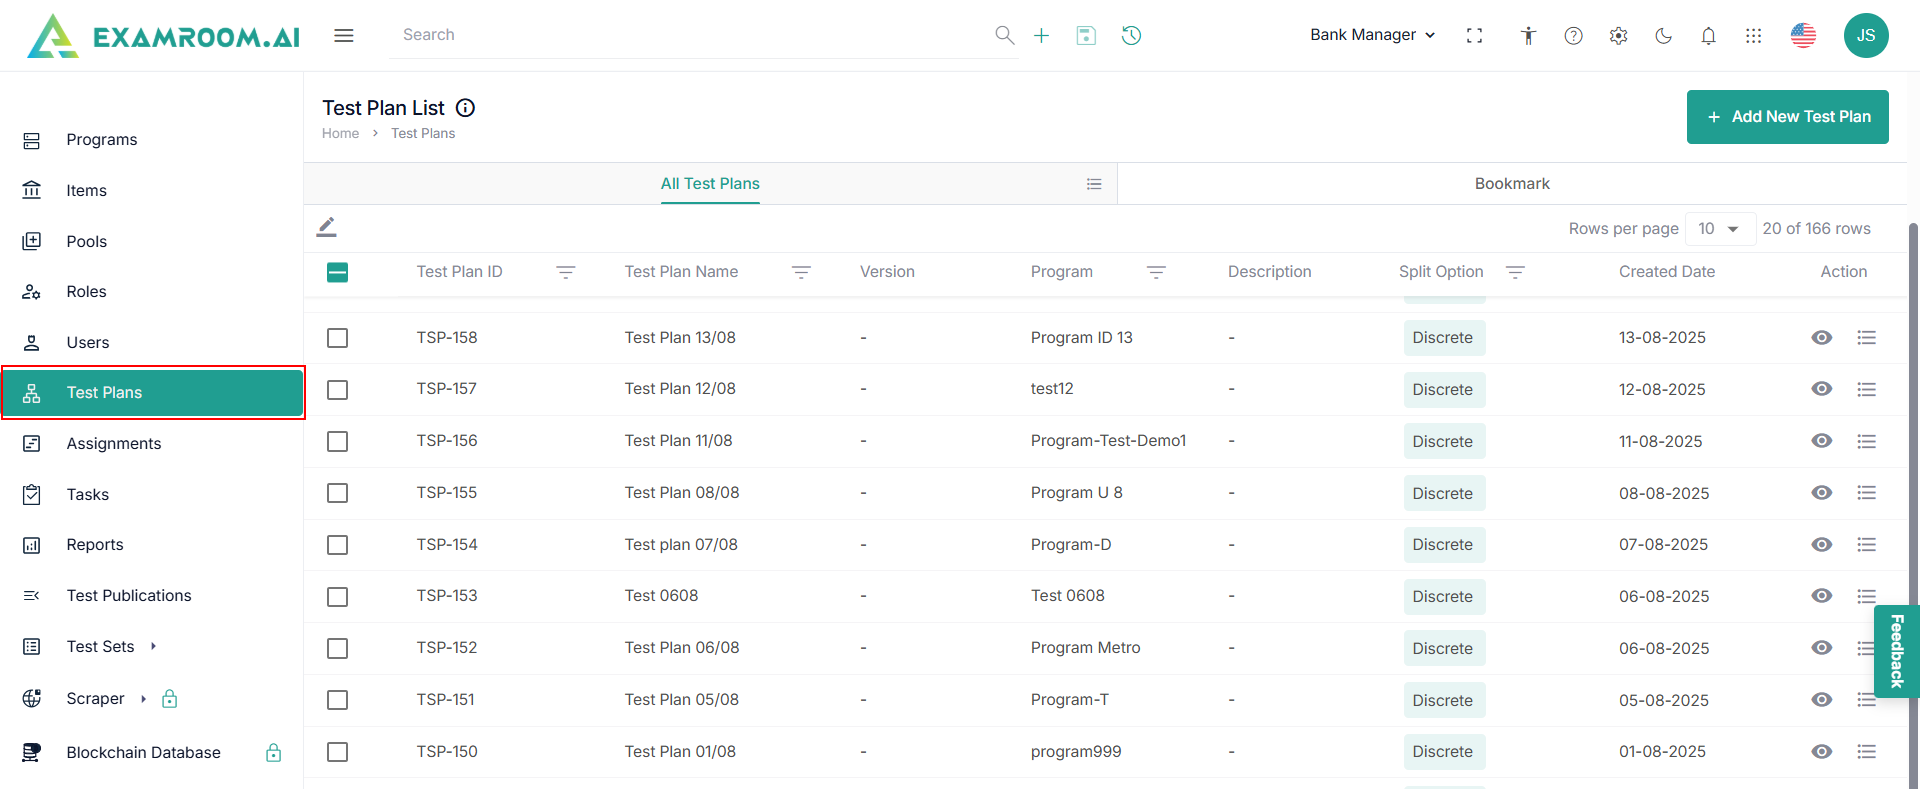Click the Search input field
Image resolution: width=1920 pixels, height=789 pixels.
tap(690, 35)
